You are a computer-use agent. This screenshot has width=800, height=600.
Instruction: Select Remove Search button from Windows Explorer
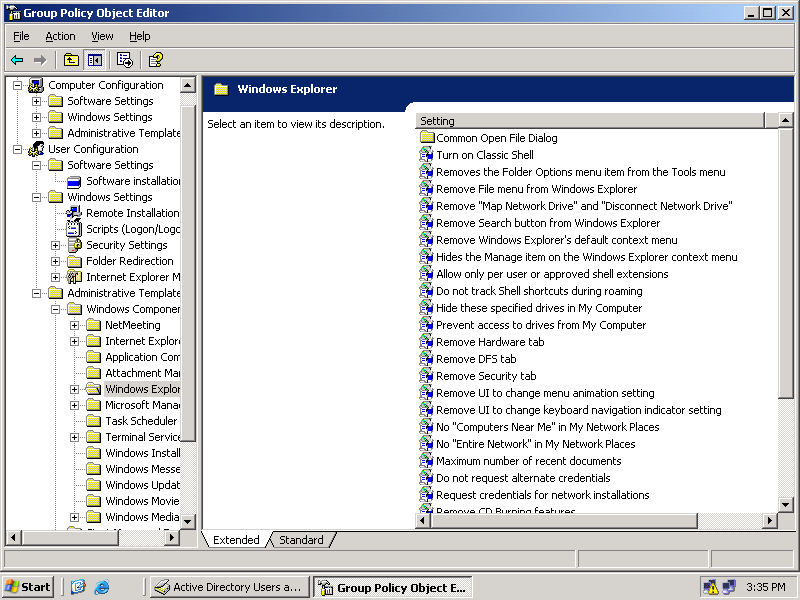[x=548, y=223]
